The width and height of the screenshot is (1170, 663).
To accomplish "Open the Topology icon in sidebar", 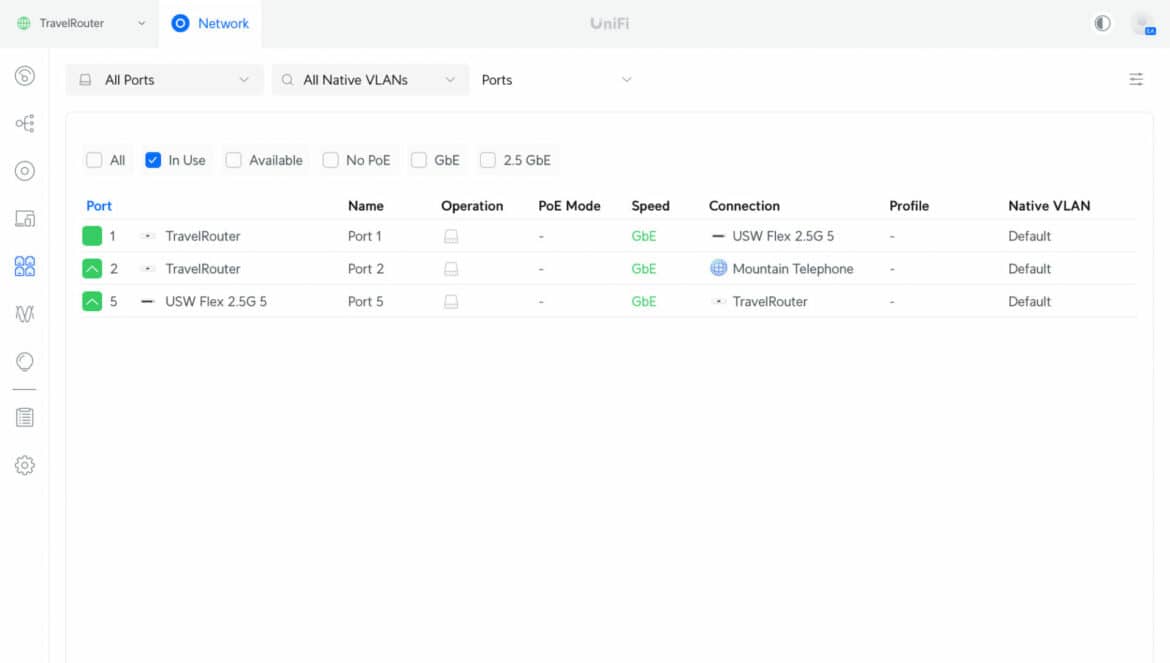I will 25,123.
